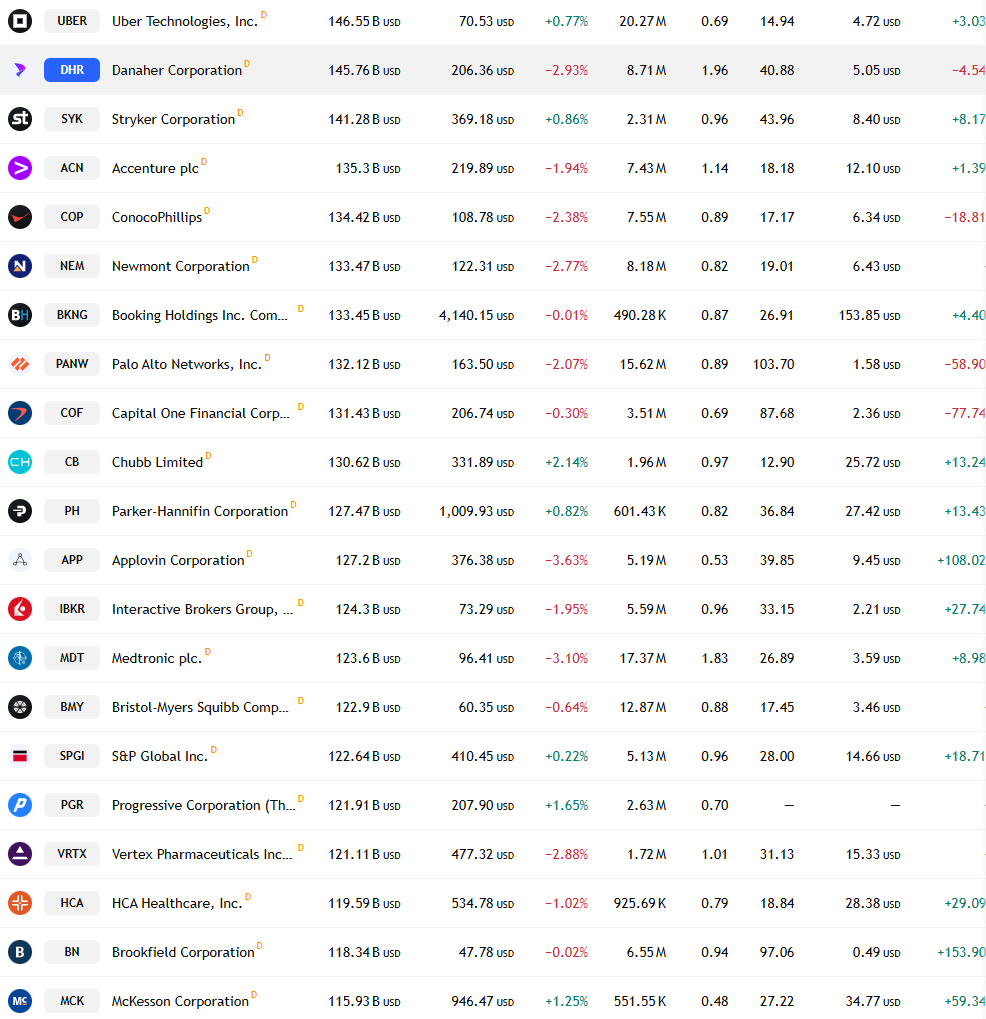Image resolution: width=986 pixels, height=1019 pixels.
Task: Open Medtronic plc. company link
Action: pos(157,658)
